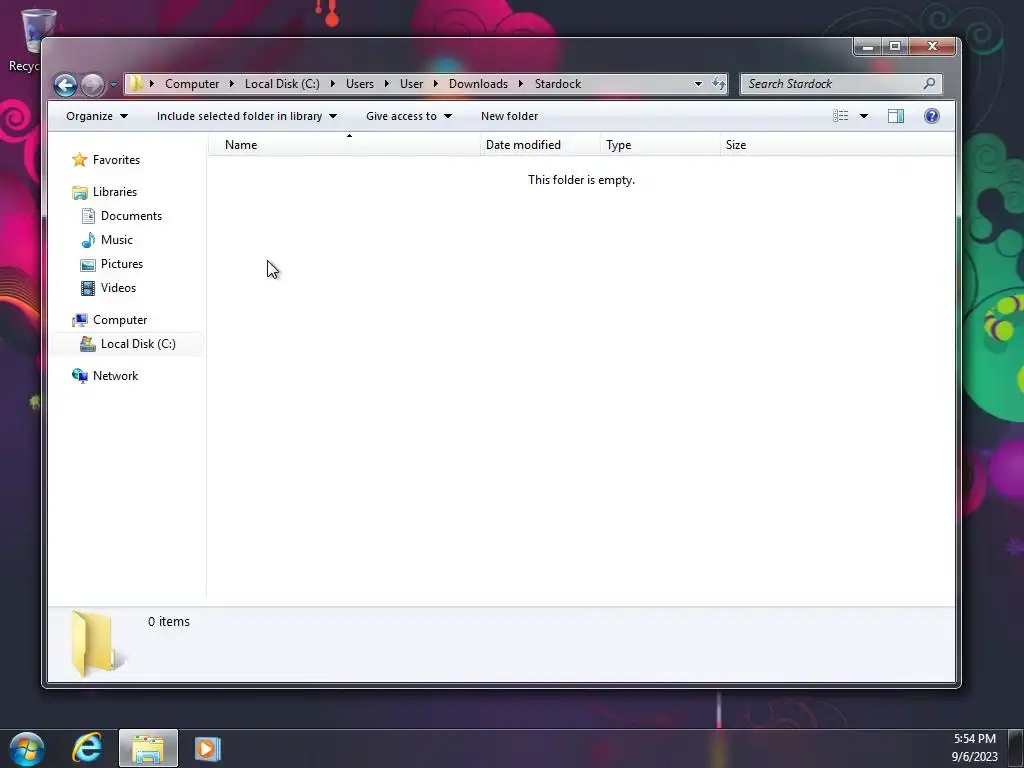Select Computer in the address breadcrumb
1024x768 pixels.
(x=192, y=84)
